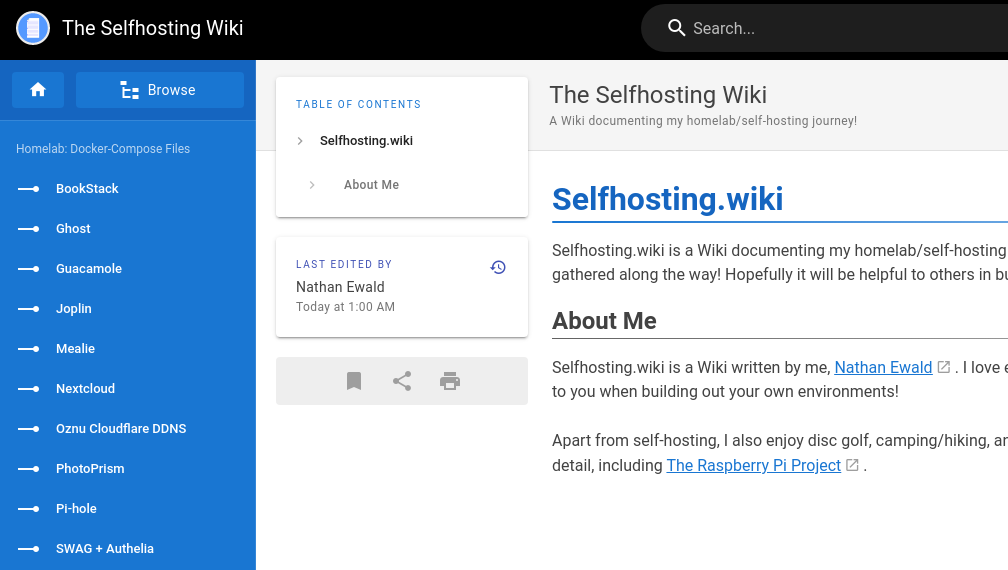
Task: Click chevron beside About Me contents entry
Action: pos(312,185)
